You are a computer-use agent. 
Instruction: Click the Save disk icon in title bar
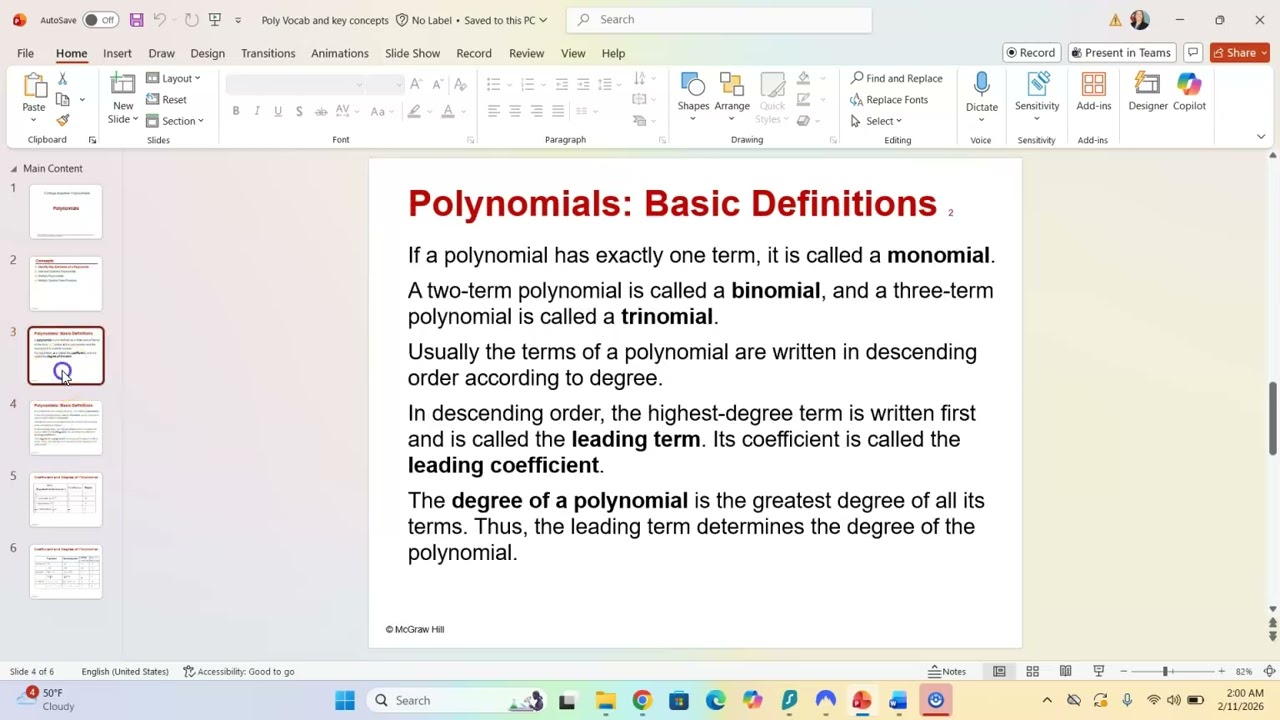point(136,20)
